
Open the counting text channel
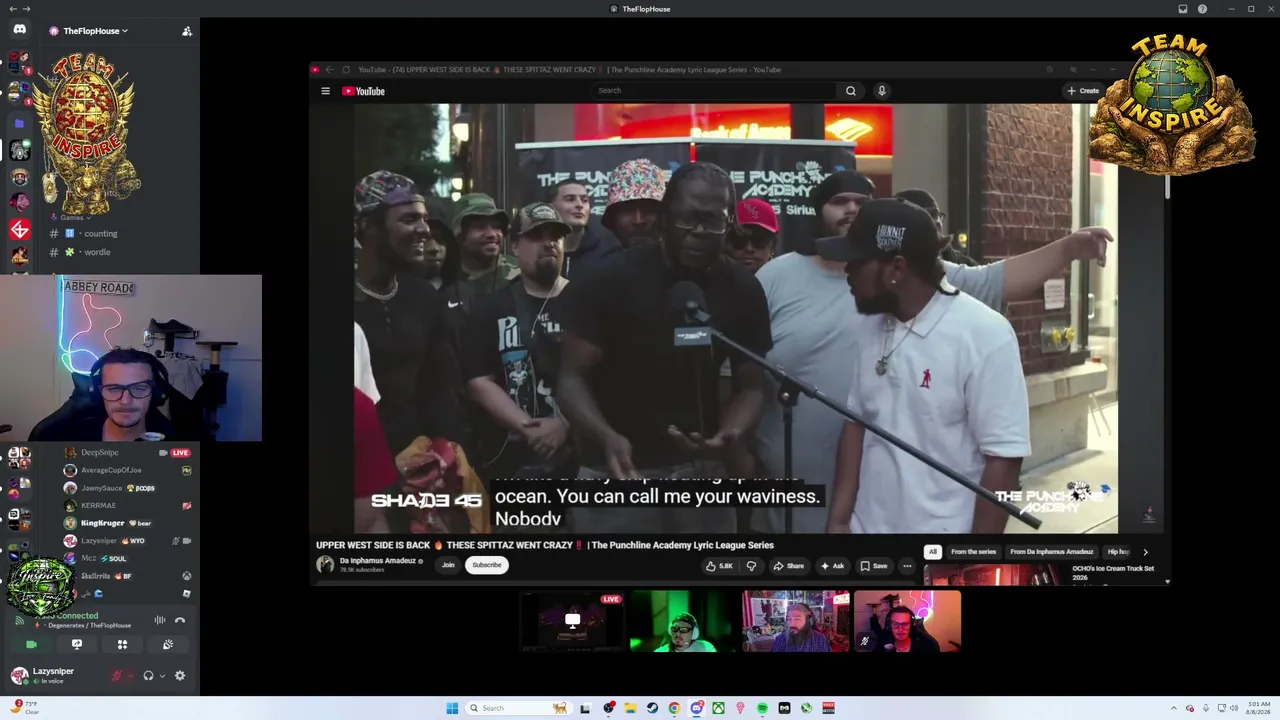point(101,234)
